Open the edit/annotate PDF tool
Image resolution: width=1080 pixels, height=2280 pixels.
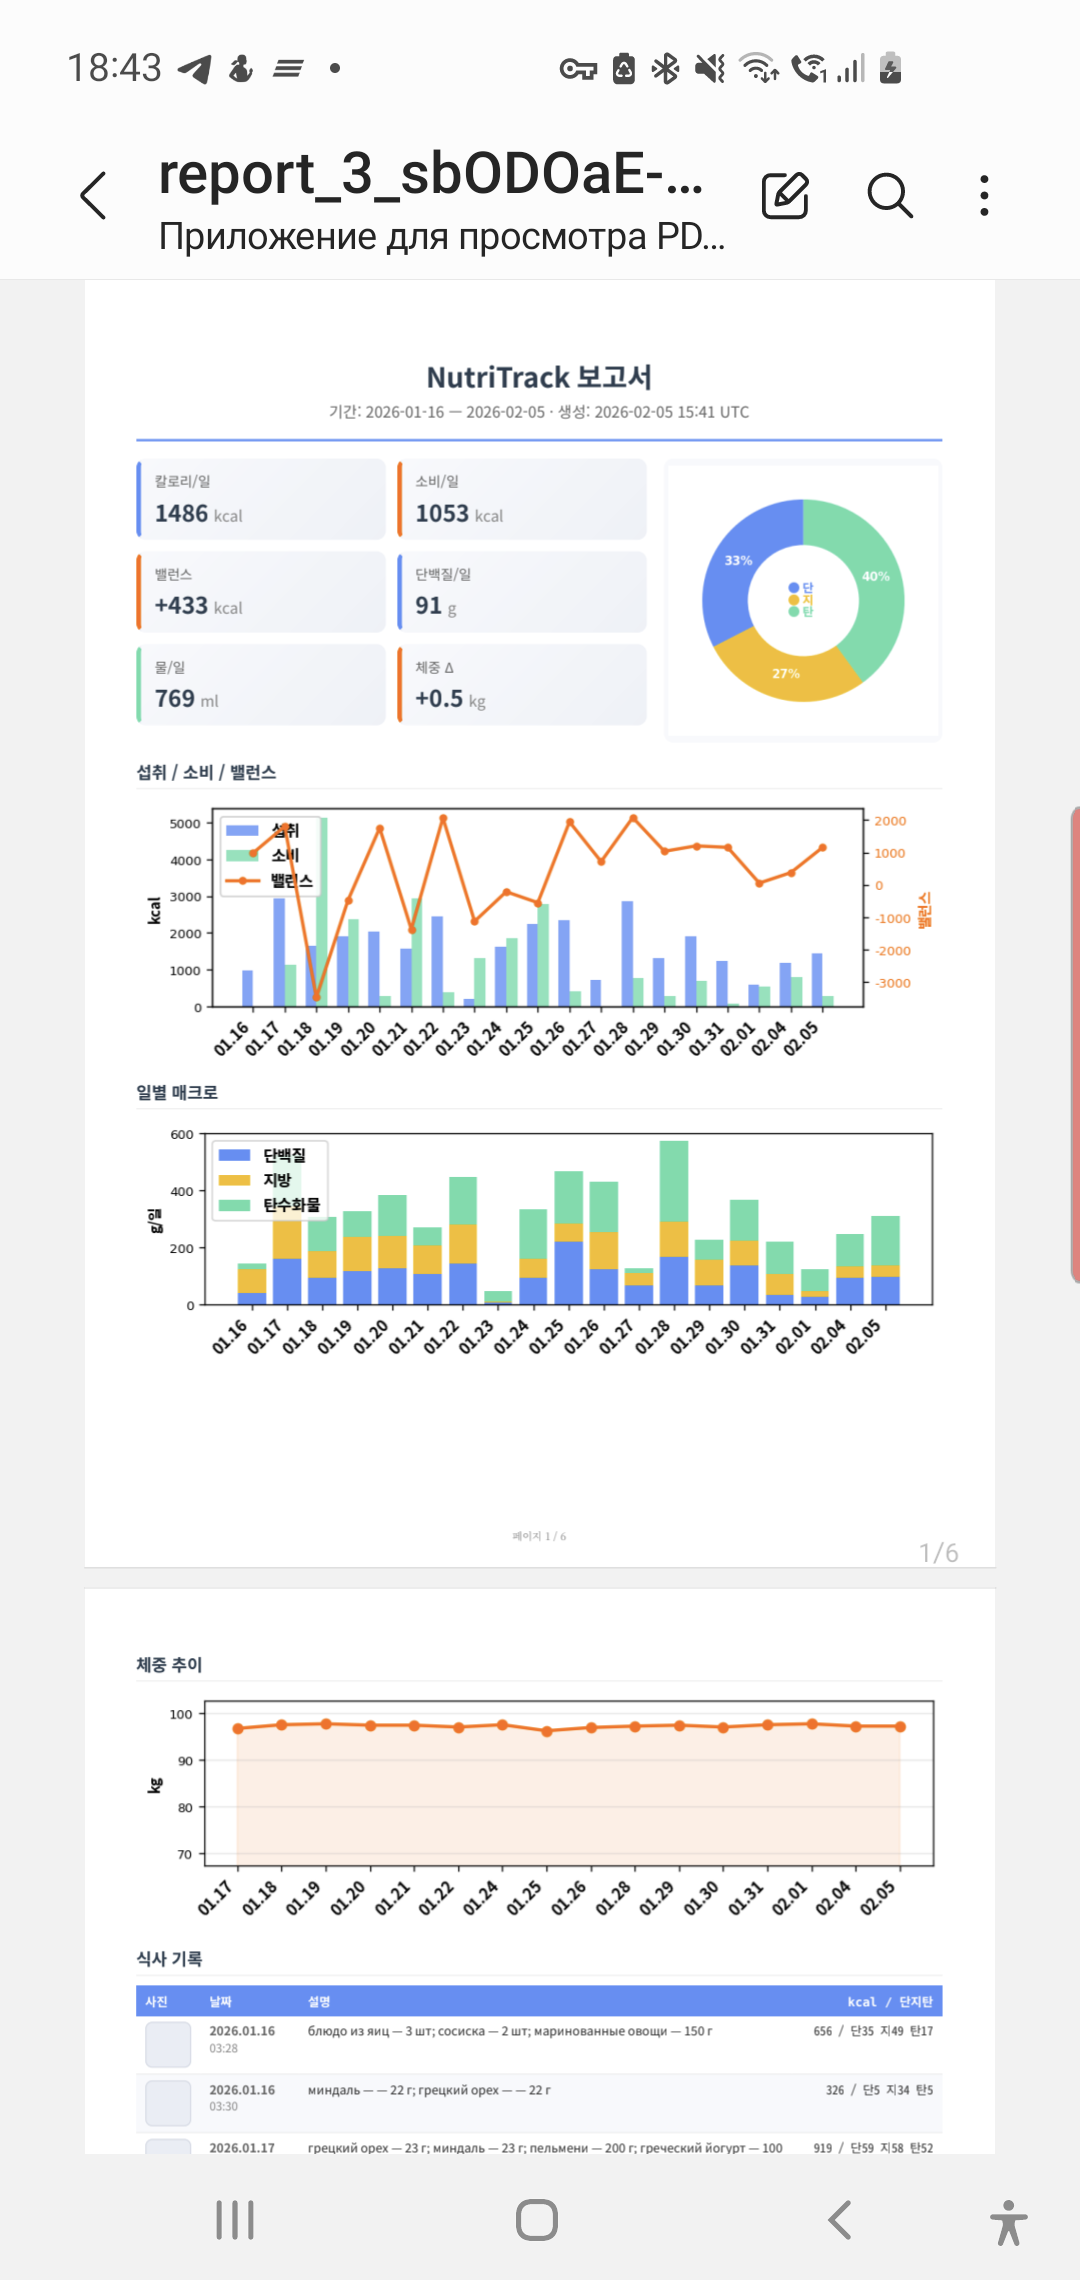point(785,195)
